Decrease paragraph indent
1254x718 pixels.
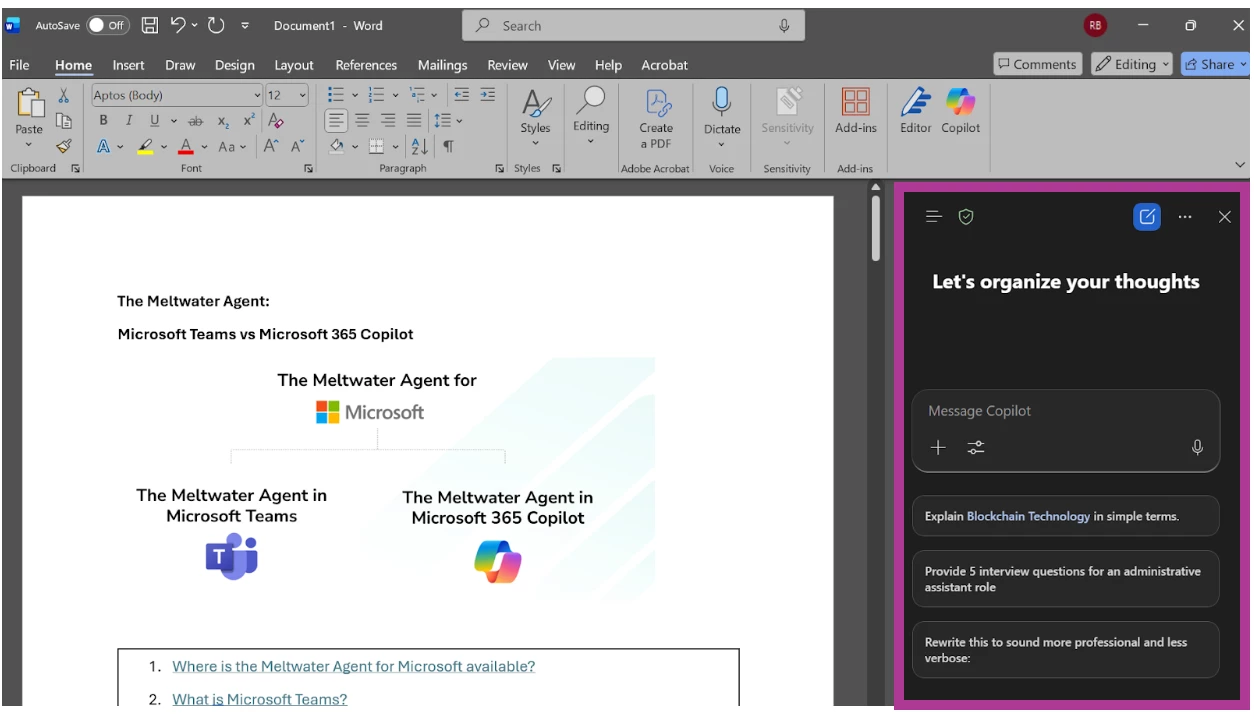(x=461, y=95)
